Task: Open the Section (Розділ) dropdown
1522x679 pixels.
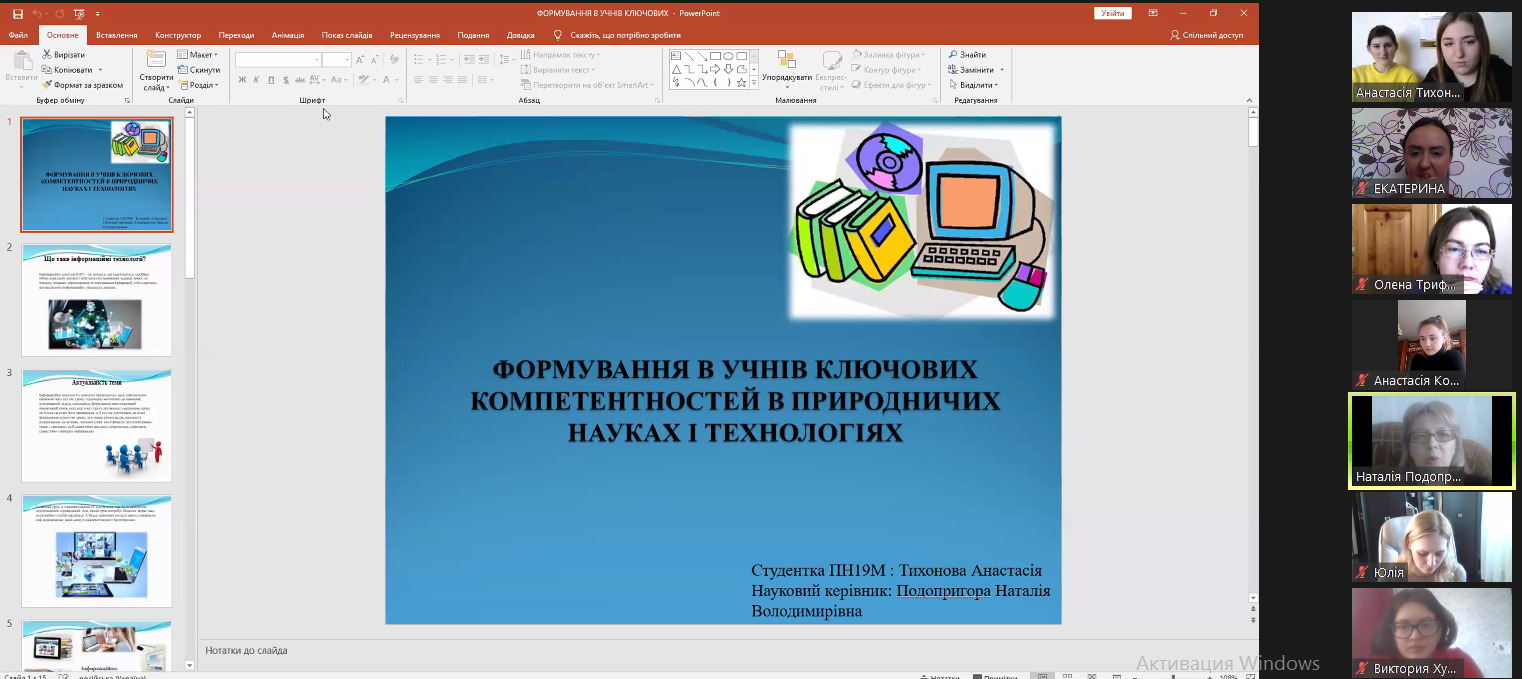Action: [197, 85]
